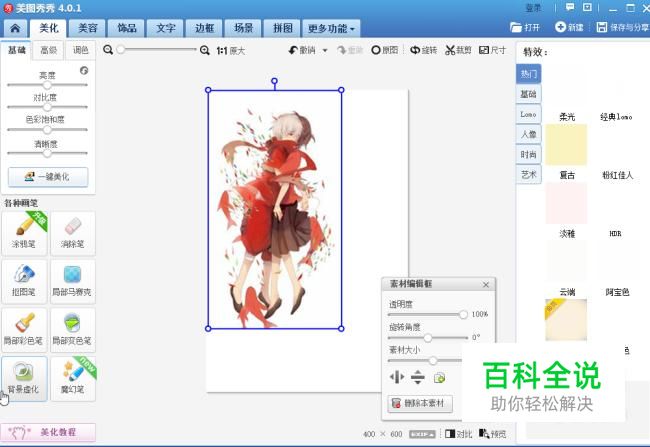The height and width of the screenshot is (447, 650).
Task: Click the 一键美化 button
Action: (x=48, y=177)
